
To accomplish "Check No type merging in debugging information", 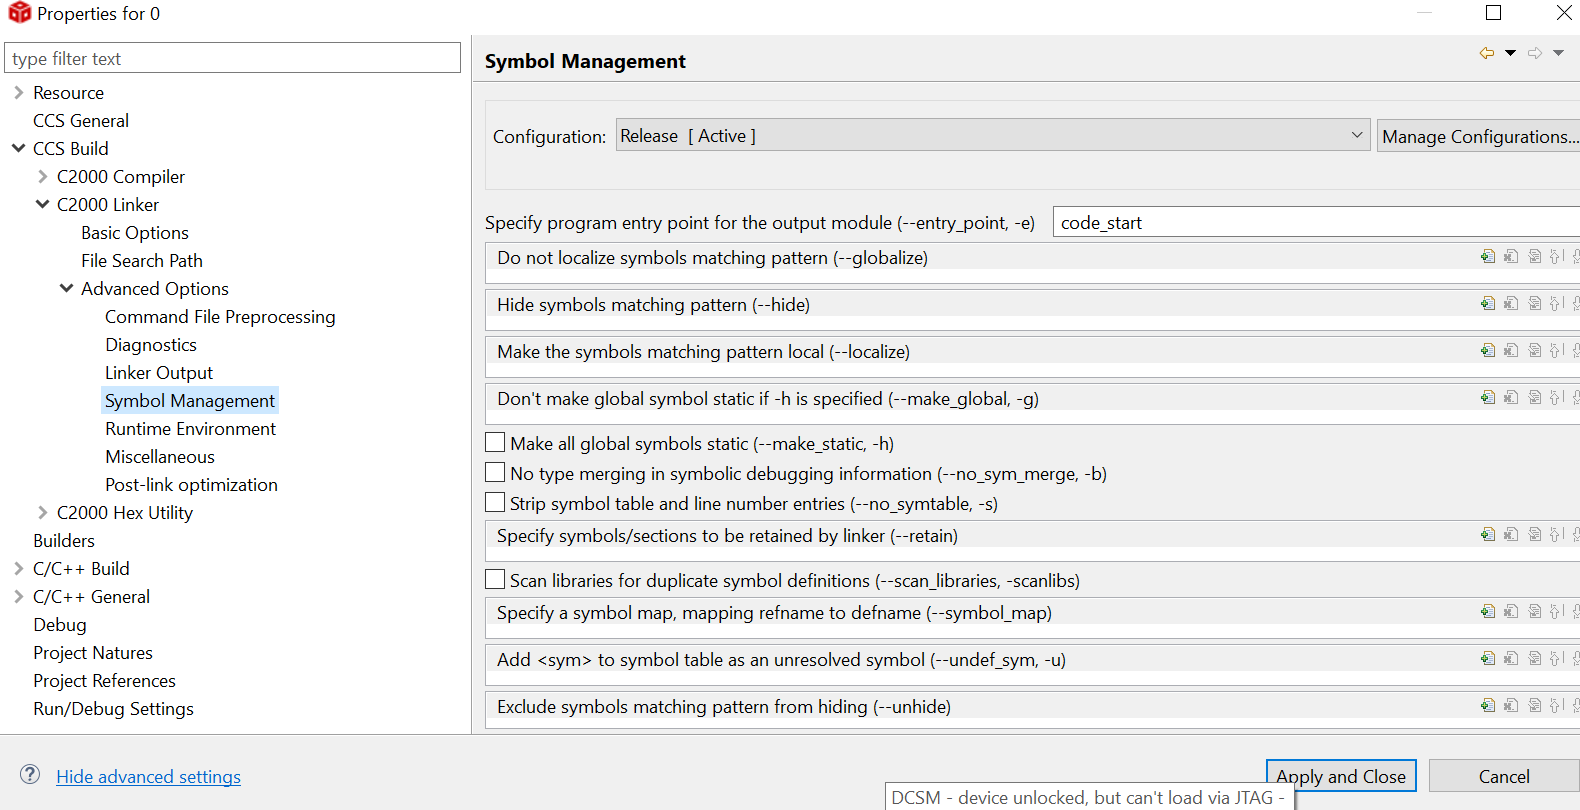I will pyautogui.click(x=495, y=472).
